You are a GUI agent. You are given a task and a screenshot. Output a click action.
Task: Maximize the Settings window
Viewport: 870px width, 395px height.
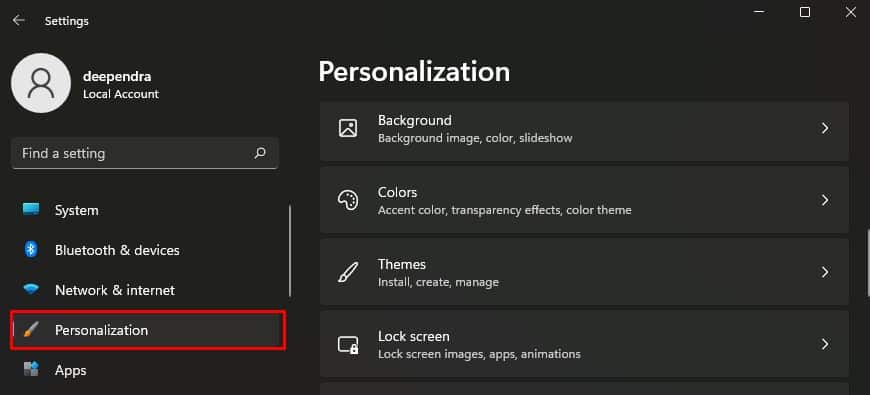click(x=805, y=12)
